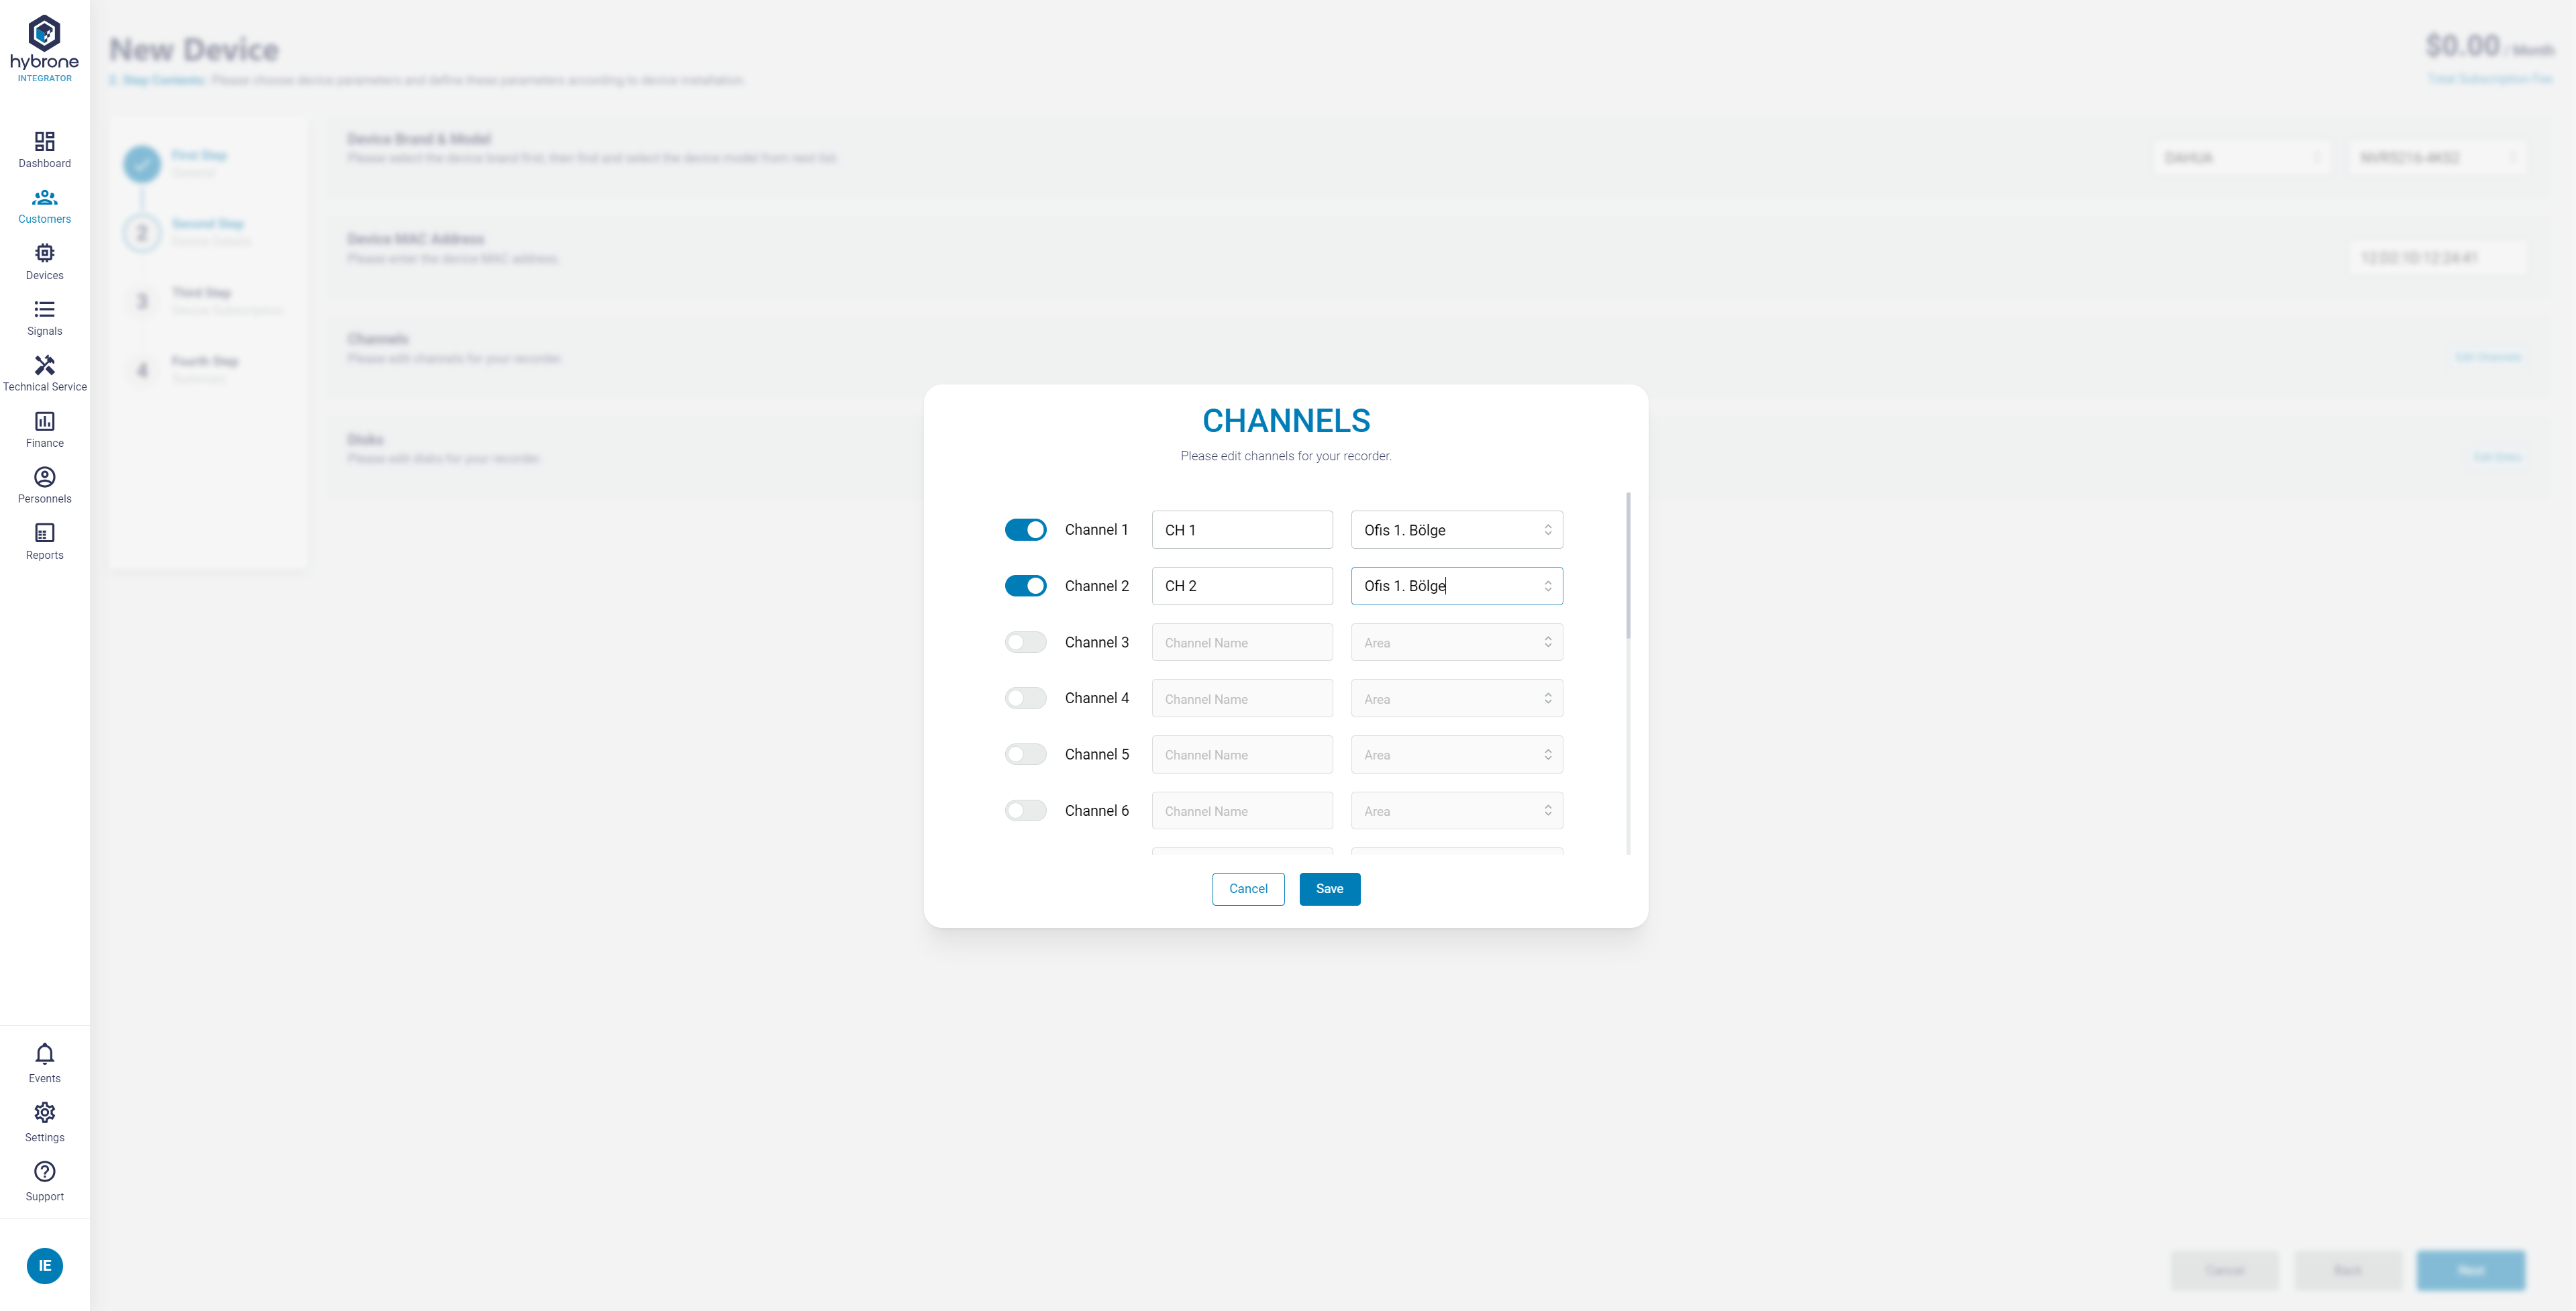Open Settings gear icon

[x=44, y=1113]
